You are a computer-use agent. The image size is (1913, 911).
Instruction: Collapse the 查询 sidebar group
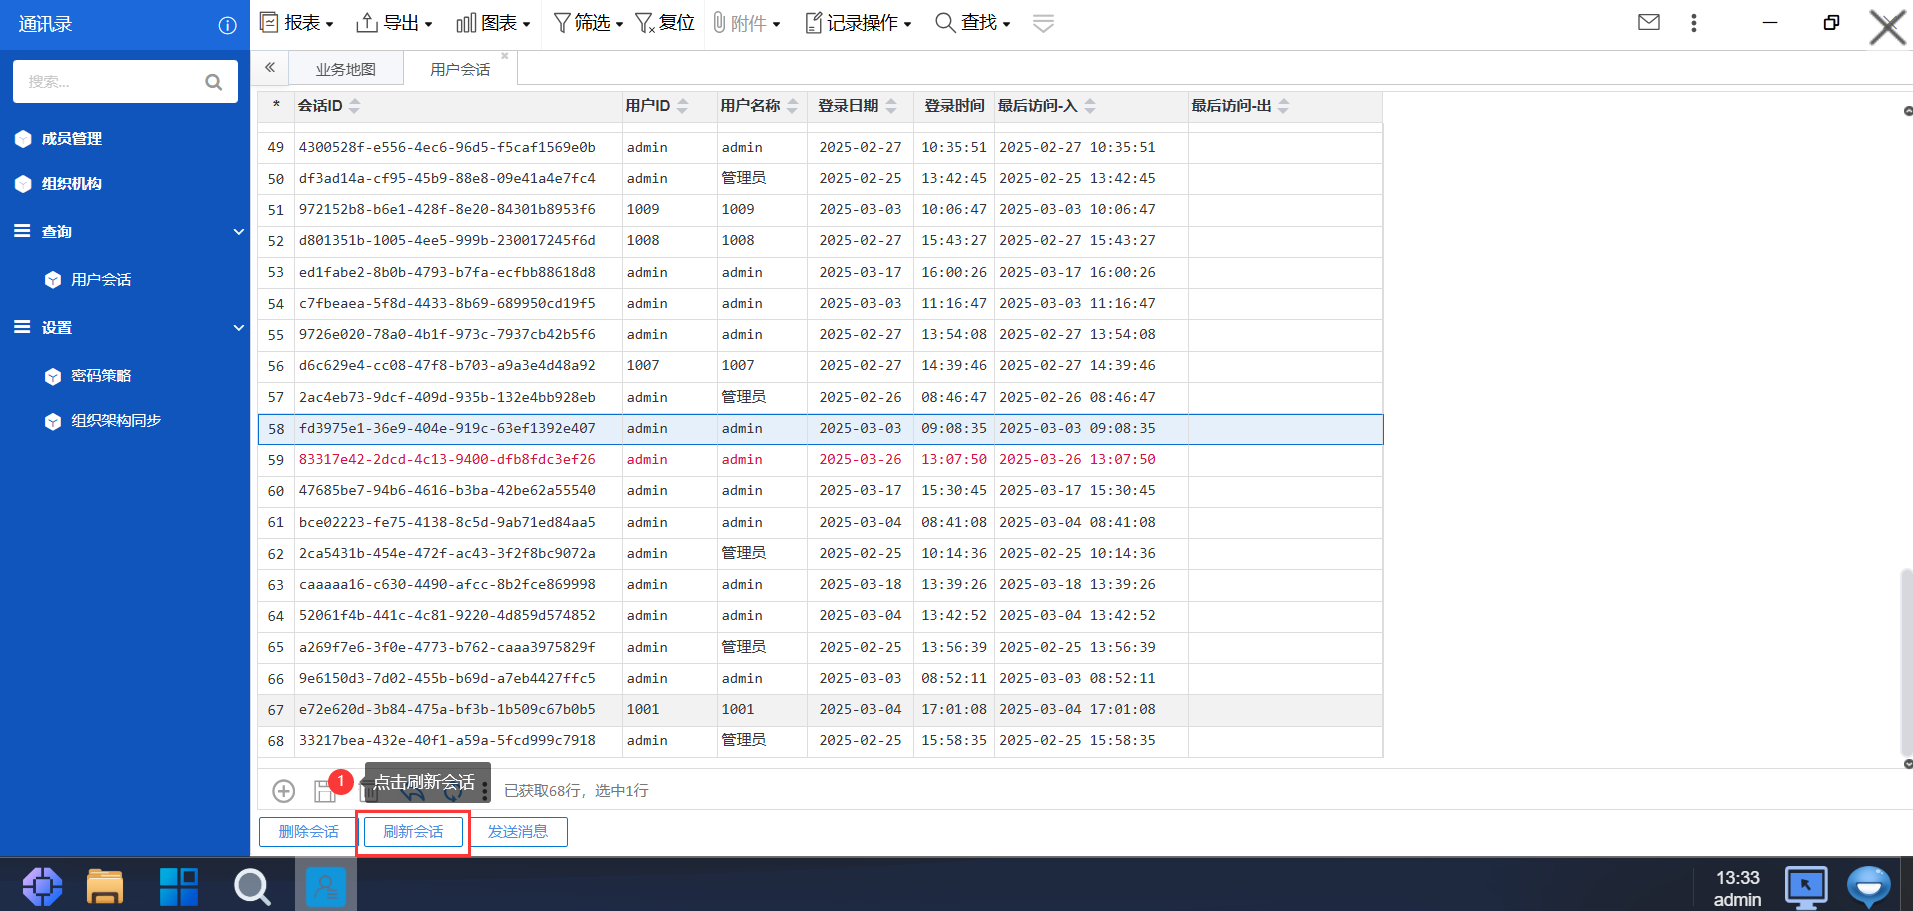pos(238,232)
